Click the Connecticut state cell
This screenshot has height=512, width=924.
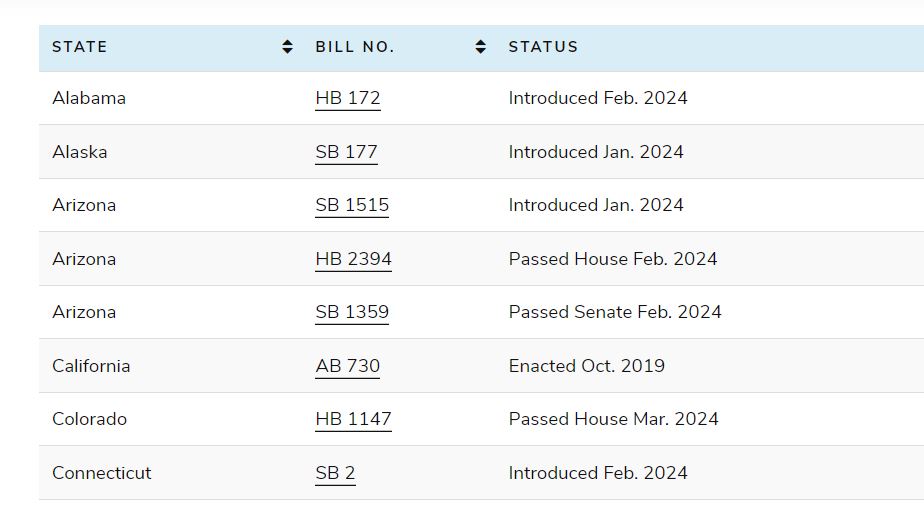point(102,473)
